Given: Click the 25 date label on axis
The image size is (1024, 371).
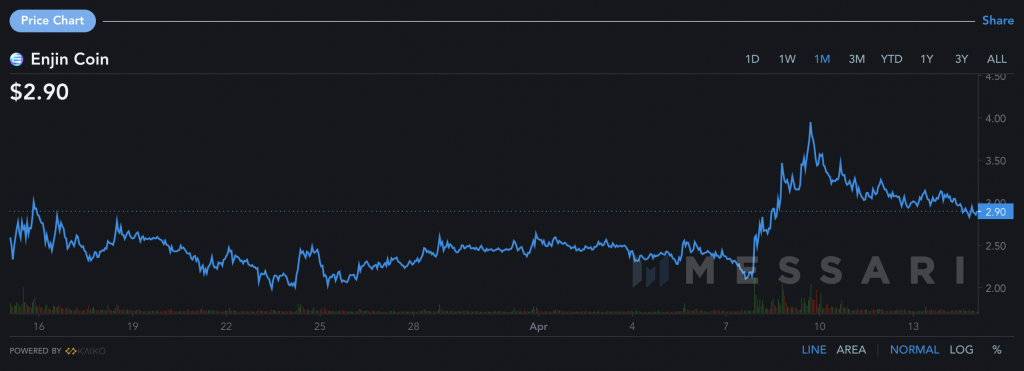Looking at the screenshot, I should tap(319, 326).
